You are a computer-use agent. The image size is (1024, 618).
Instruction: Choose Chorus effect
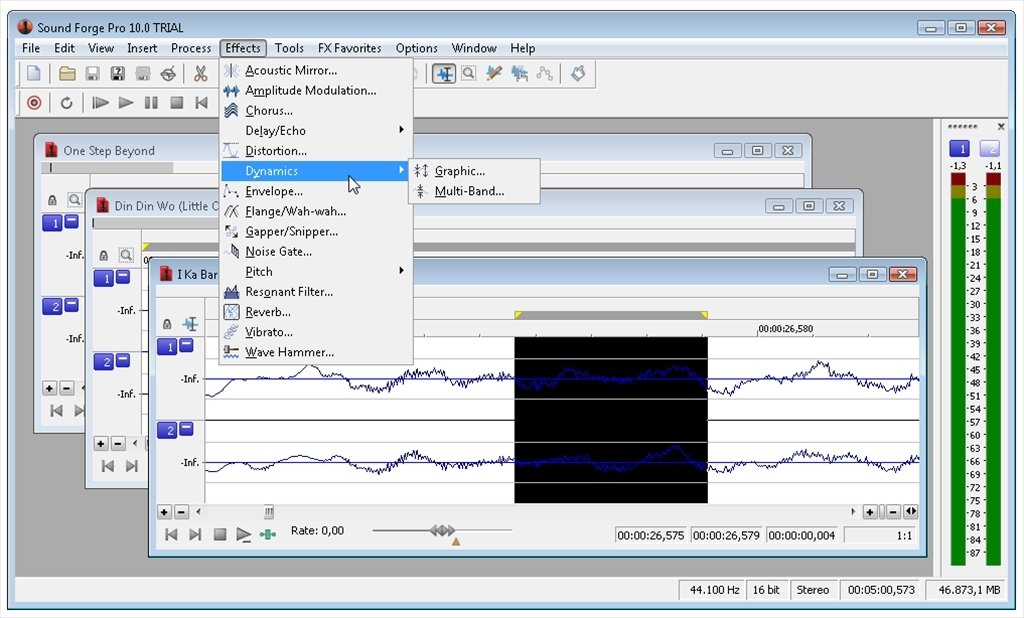pos(317,110)
